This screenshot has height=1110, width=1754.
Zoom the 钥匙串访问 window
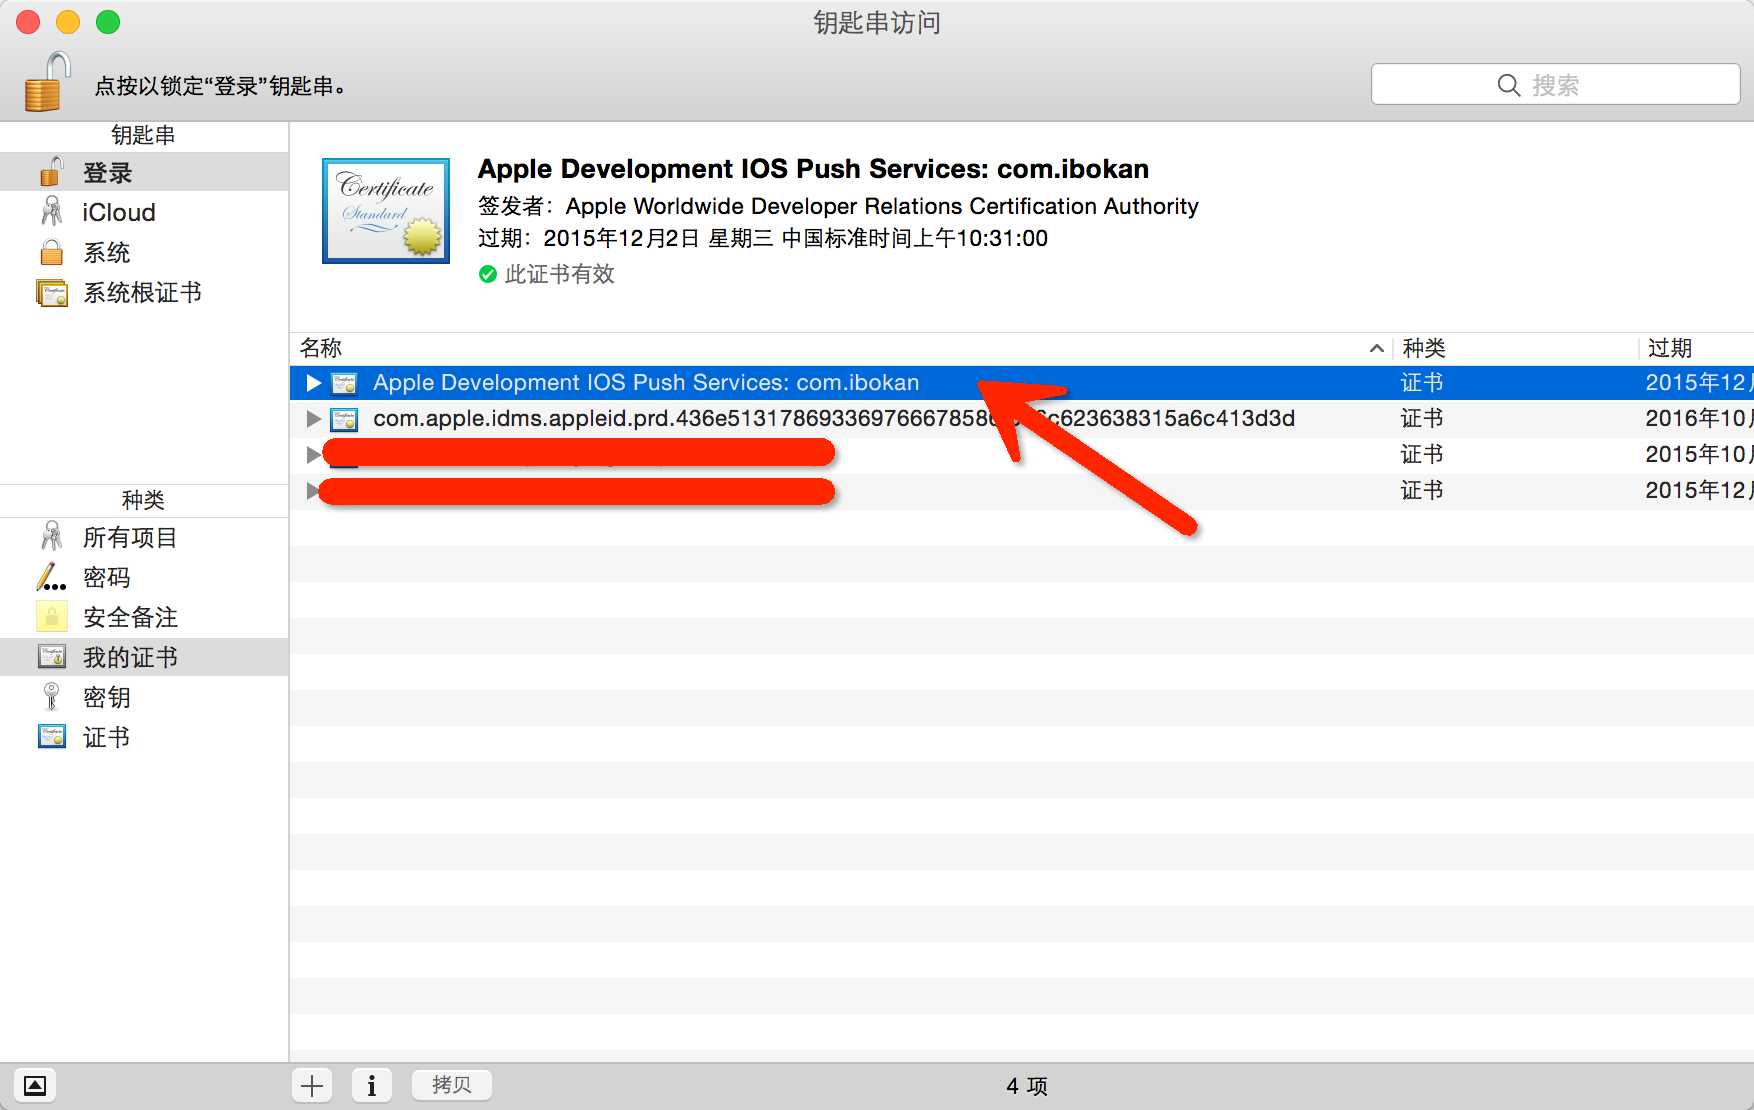(108, 22)
